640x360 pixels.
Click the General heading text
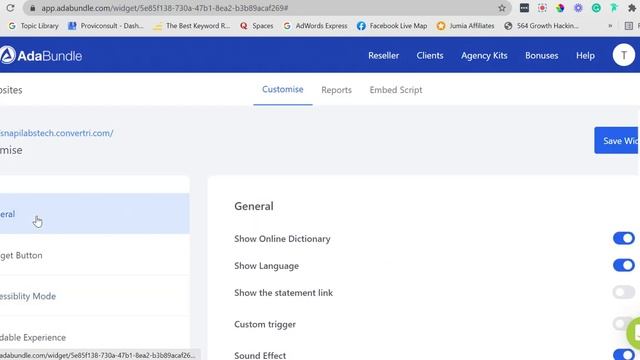coord(254,206)
